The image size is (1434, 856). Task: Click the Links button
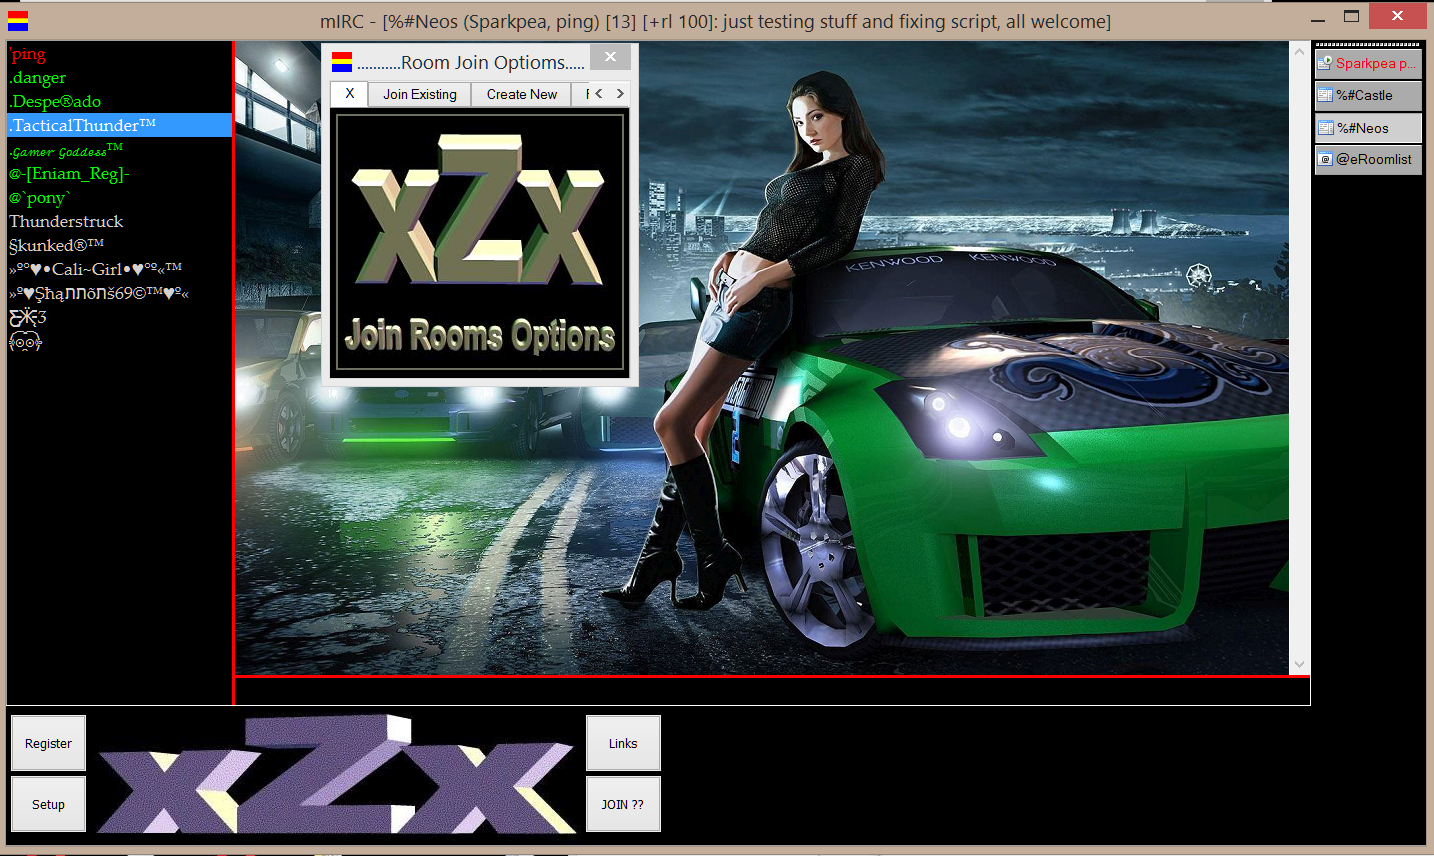[622, 743]
